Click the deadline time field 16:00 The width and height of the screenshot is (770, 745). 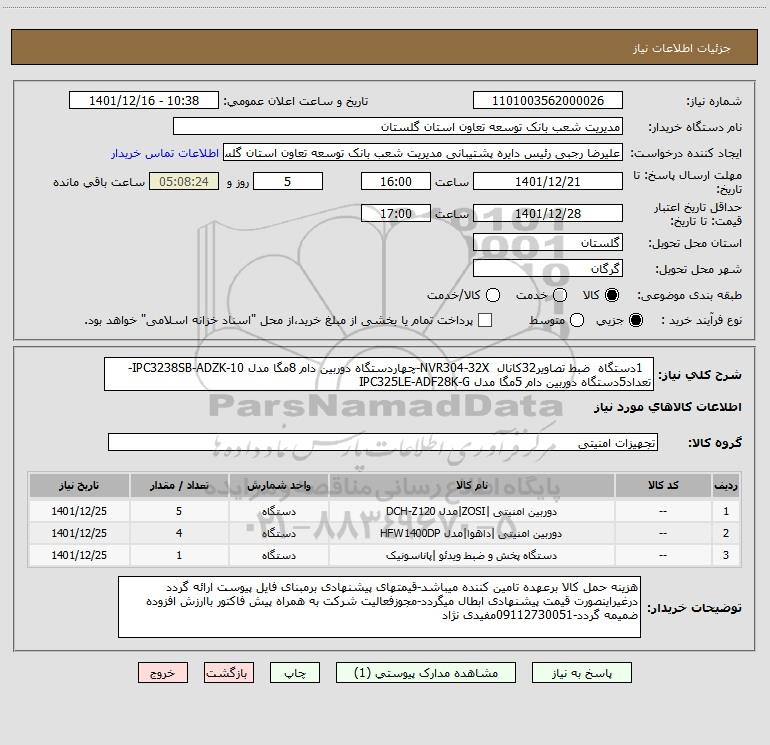(396, 181)
